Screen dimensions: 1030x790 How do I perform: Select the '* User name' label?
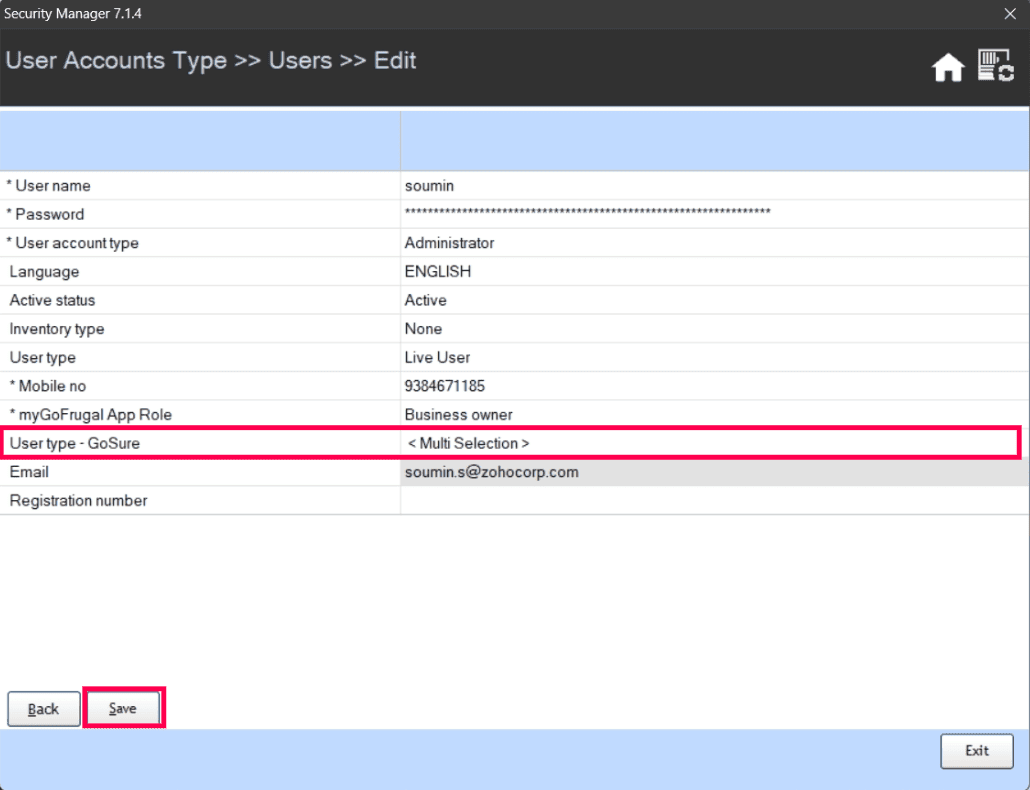click(x=49, y=186)
